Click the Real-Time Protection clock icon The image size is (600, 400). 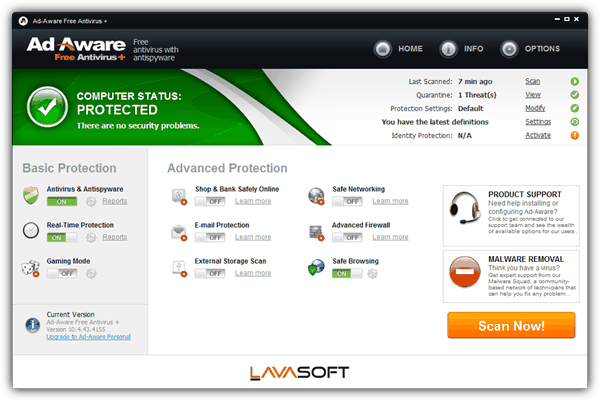[x=31, y=230]
